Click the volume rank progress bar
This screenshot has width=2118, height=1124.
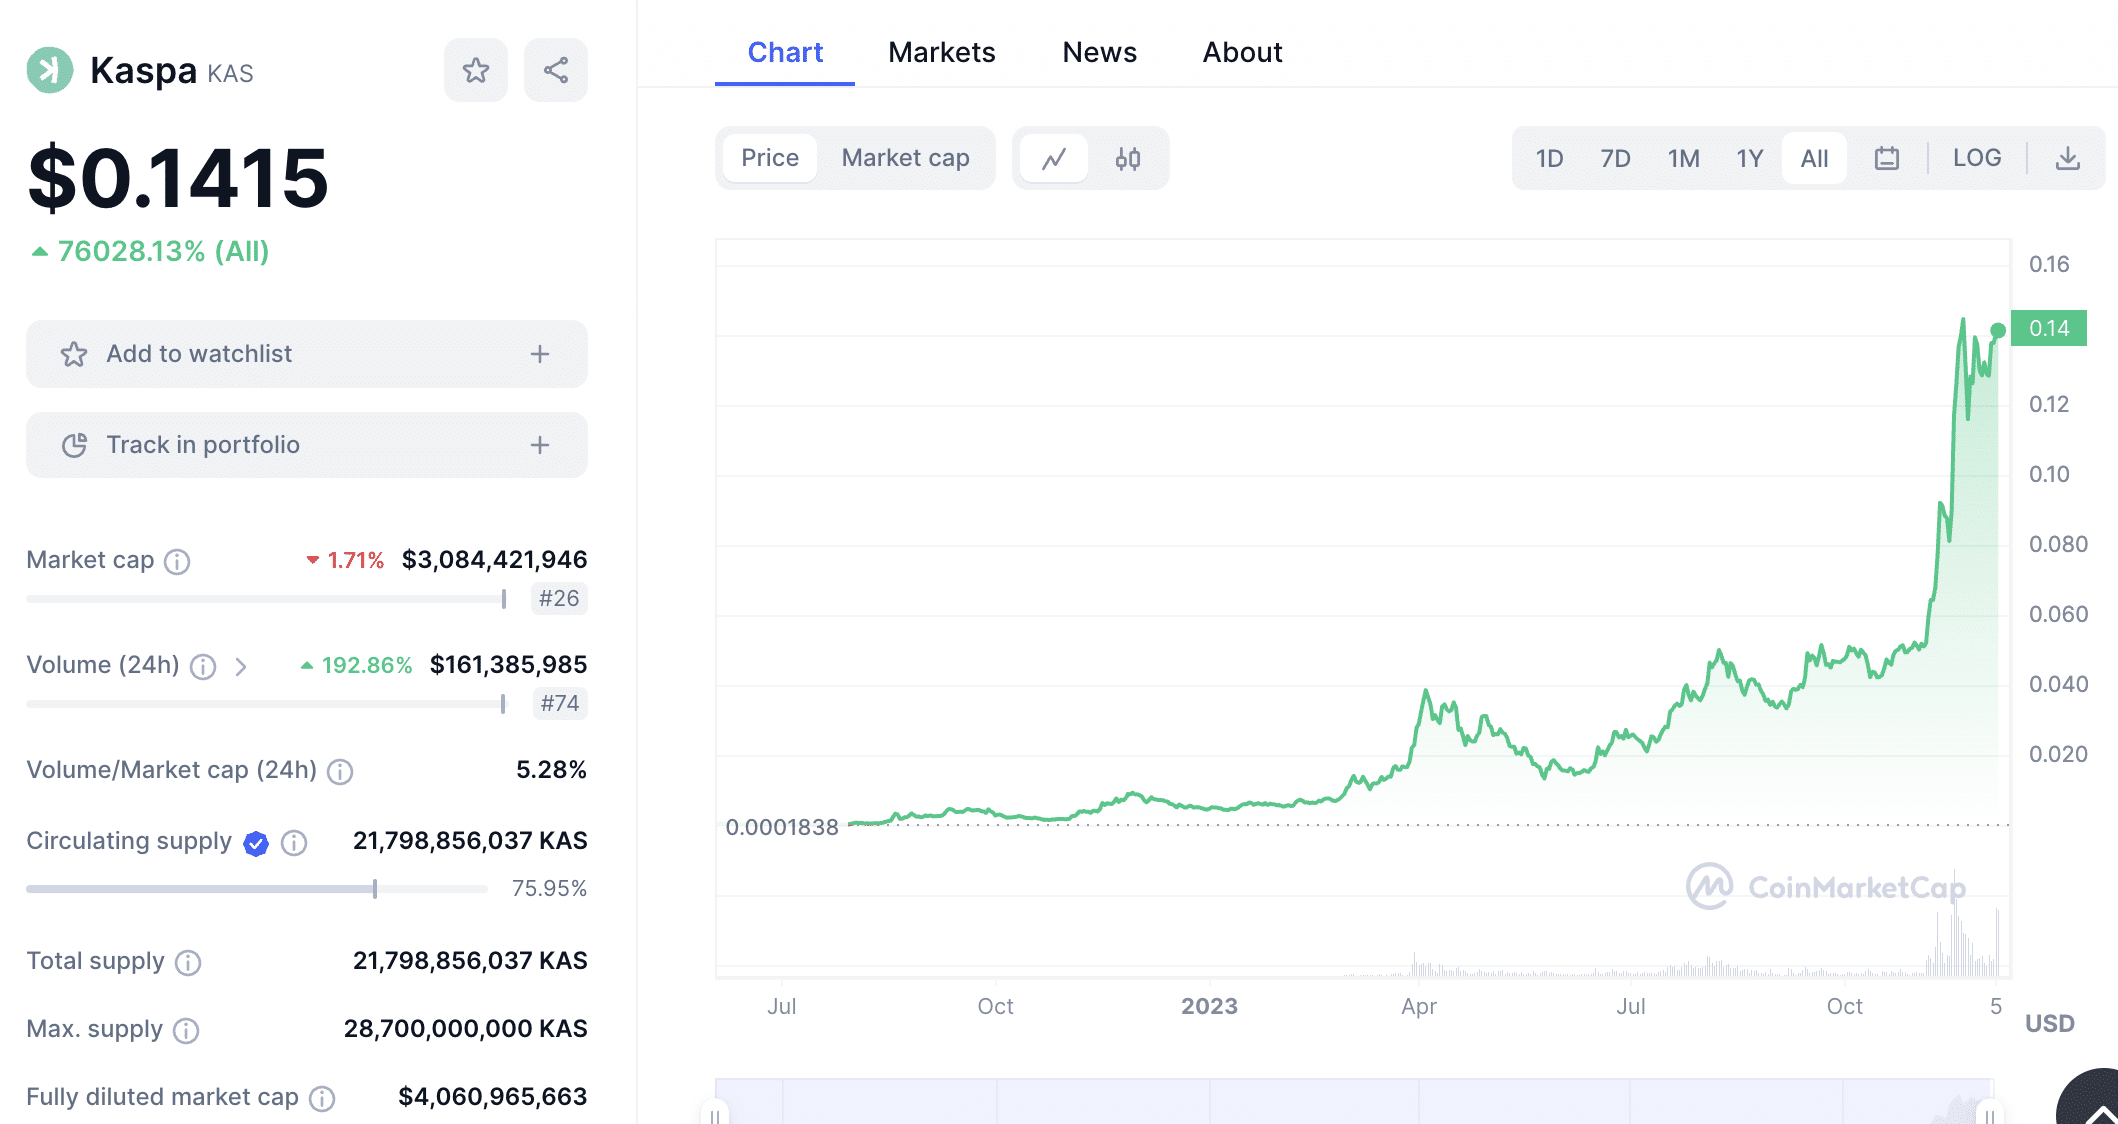[266, 704]
